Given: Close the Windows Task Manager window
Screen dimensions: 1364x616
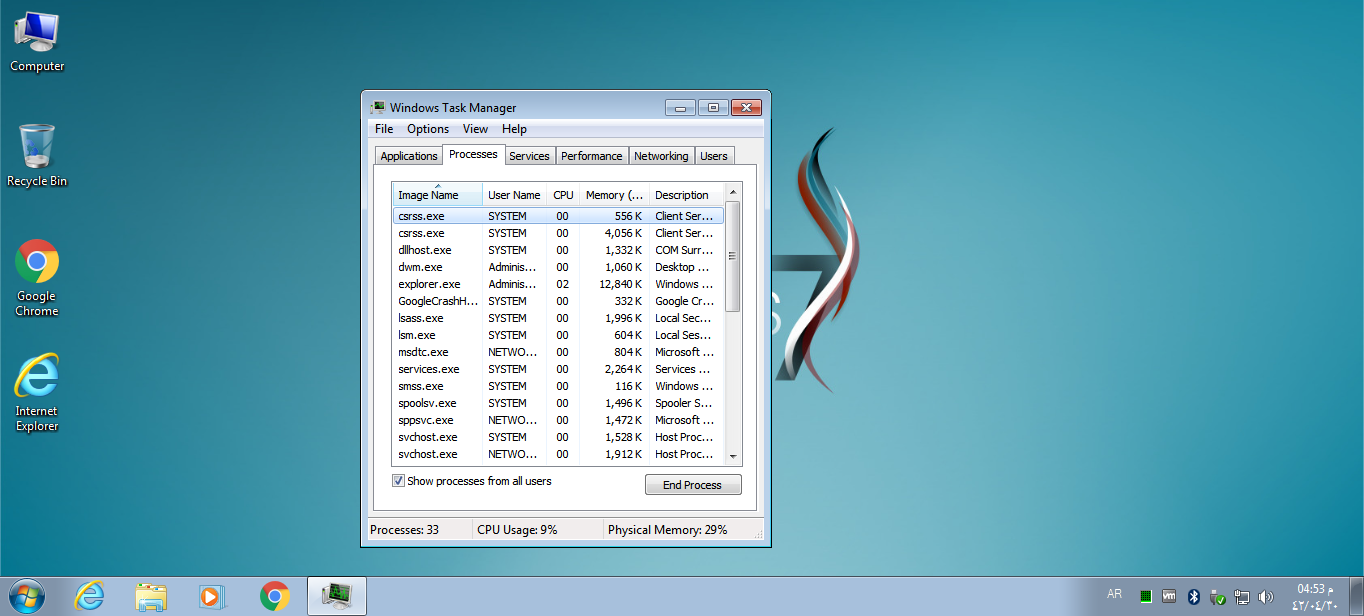Looking at the screenshot, I should (746, 107).
